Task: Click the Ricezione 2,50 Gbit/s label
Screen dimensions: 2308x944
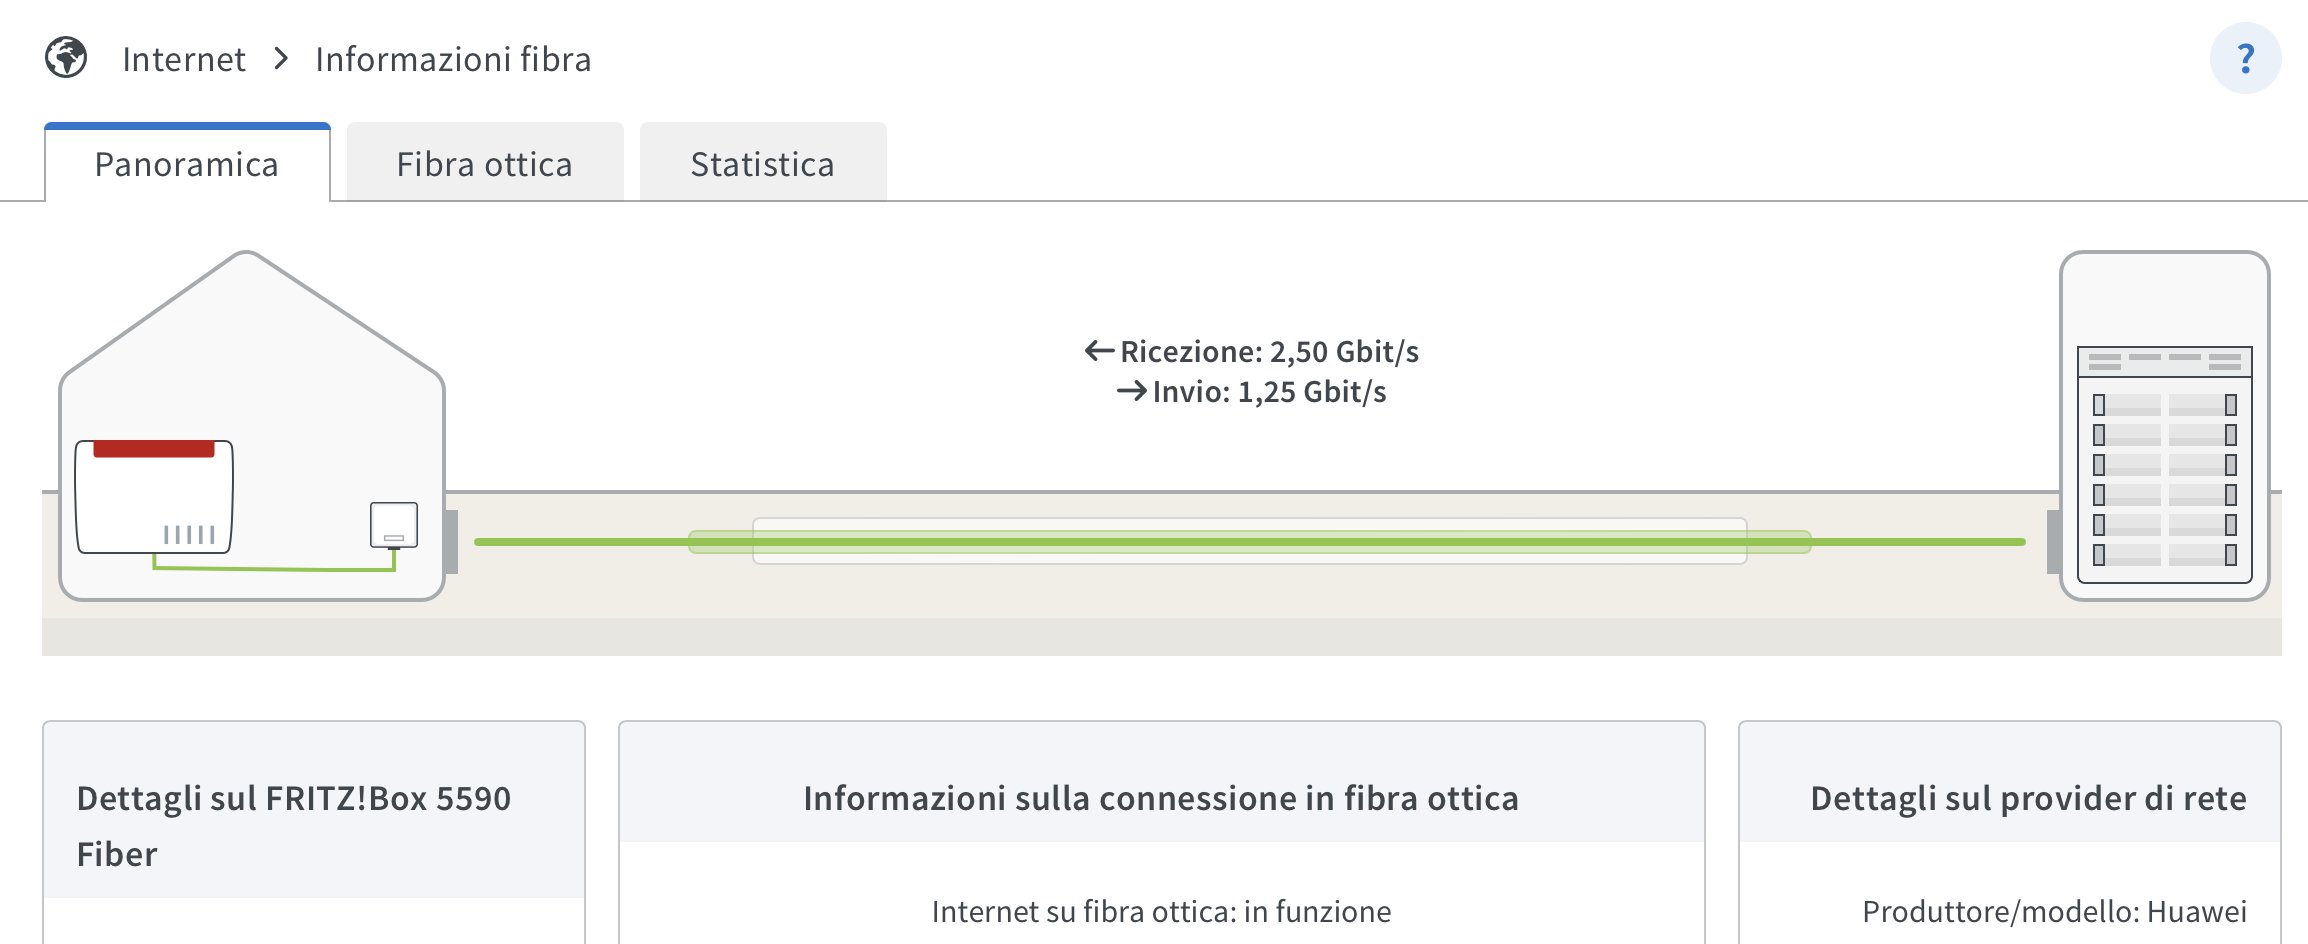Action: point(1269,351)
